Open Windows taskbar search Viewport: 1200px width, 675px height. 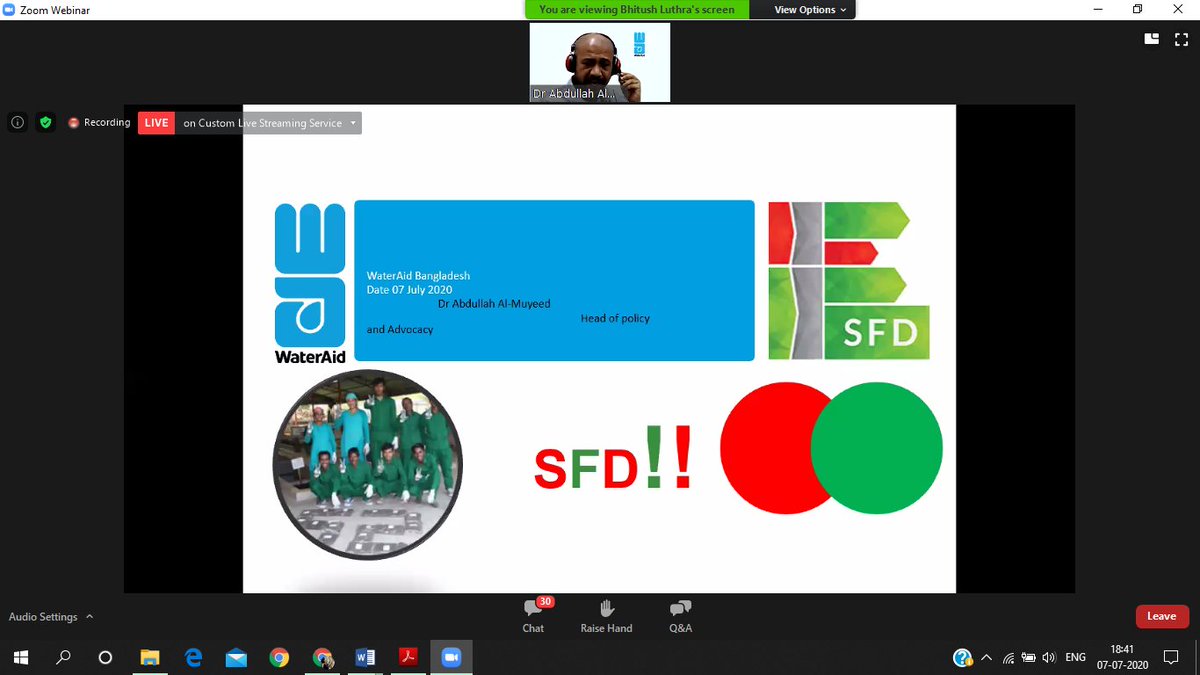(63, 657)
